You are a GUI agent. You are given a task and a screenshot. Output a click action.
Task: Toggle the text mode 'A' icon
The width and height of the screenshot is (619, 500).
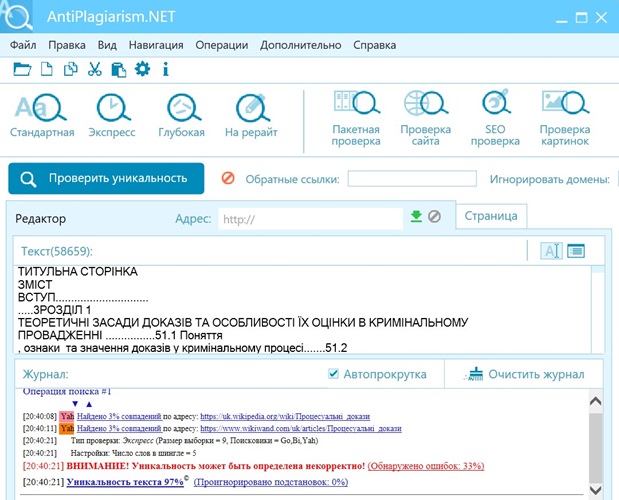tap(551, 251)
